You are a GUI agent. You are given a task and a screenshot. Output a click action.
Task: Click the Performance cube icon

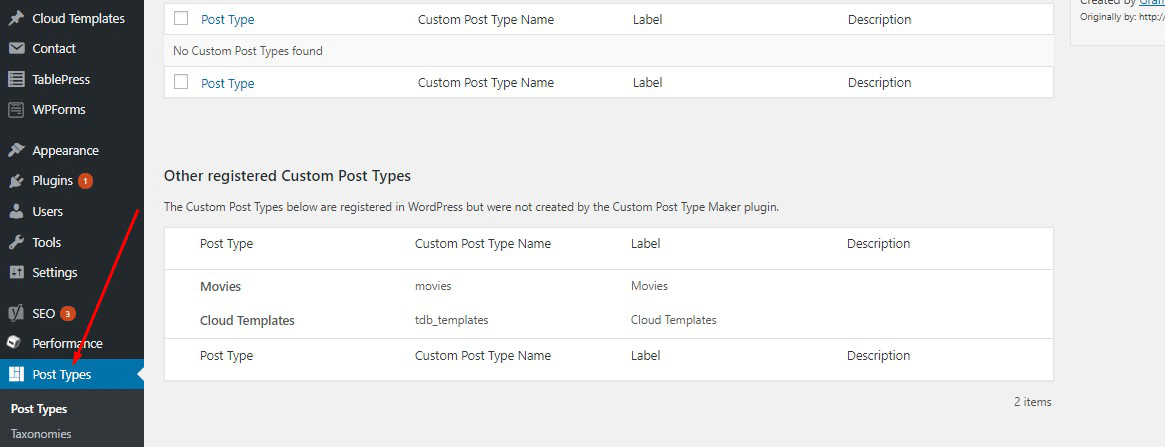[x=16, y=344]
